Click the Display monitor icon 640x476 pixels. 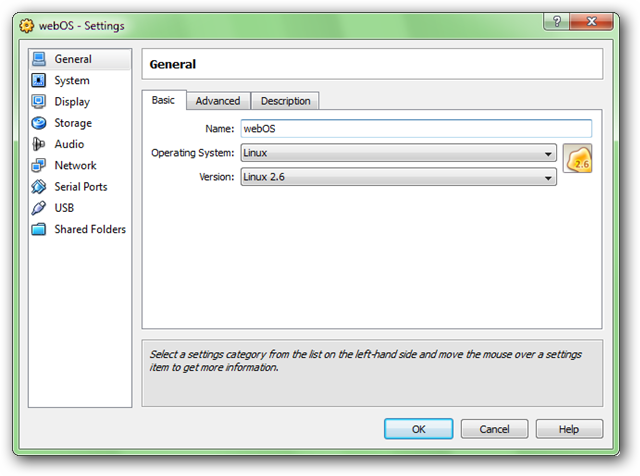39,101
